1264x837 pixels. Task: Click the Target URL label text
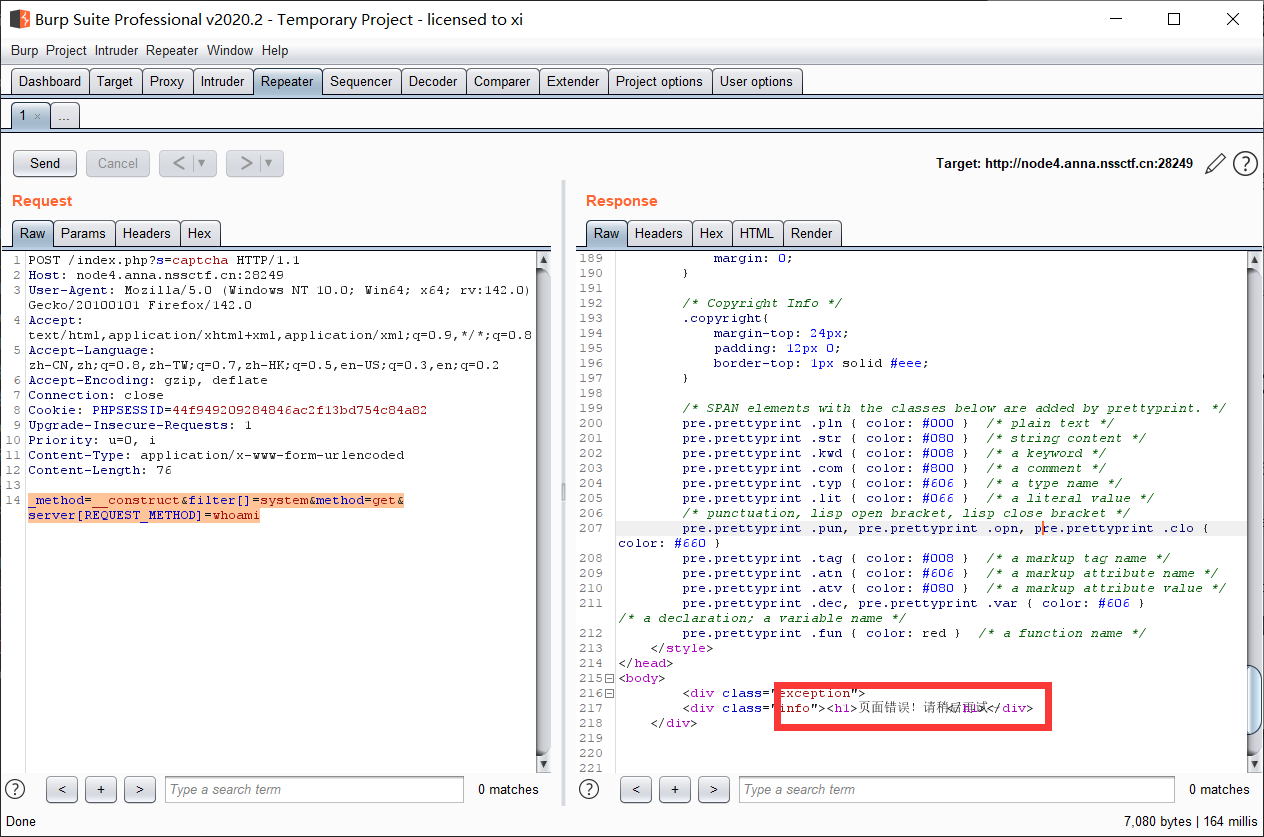(x=1064, y=163)
